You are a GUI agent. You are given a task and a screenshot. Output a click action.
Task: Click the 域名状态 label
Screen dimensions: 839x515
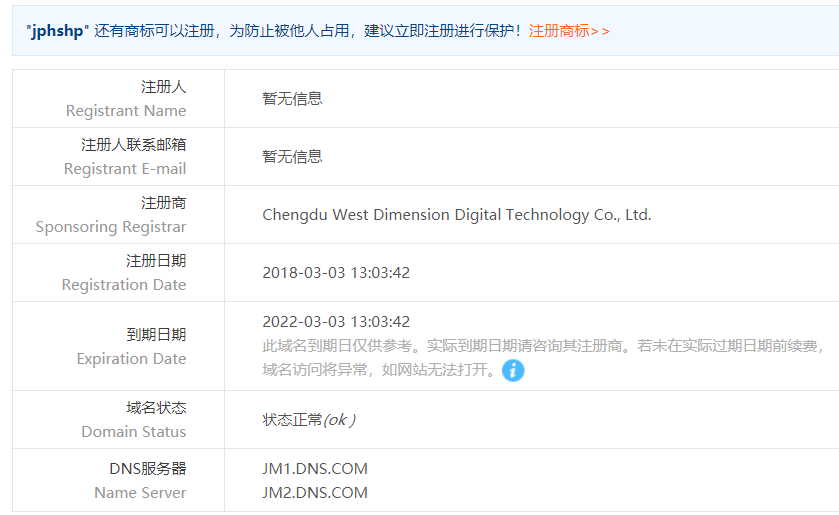click(156, 408)
